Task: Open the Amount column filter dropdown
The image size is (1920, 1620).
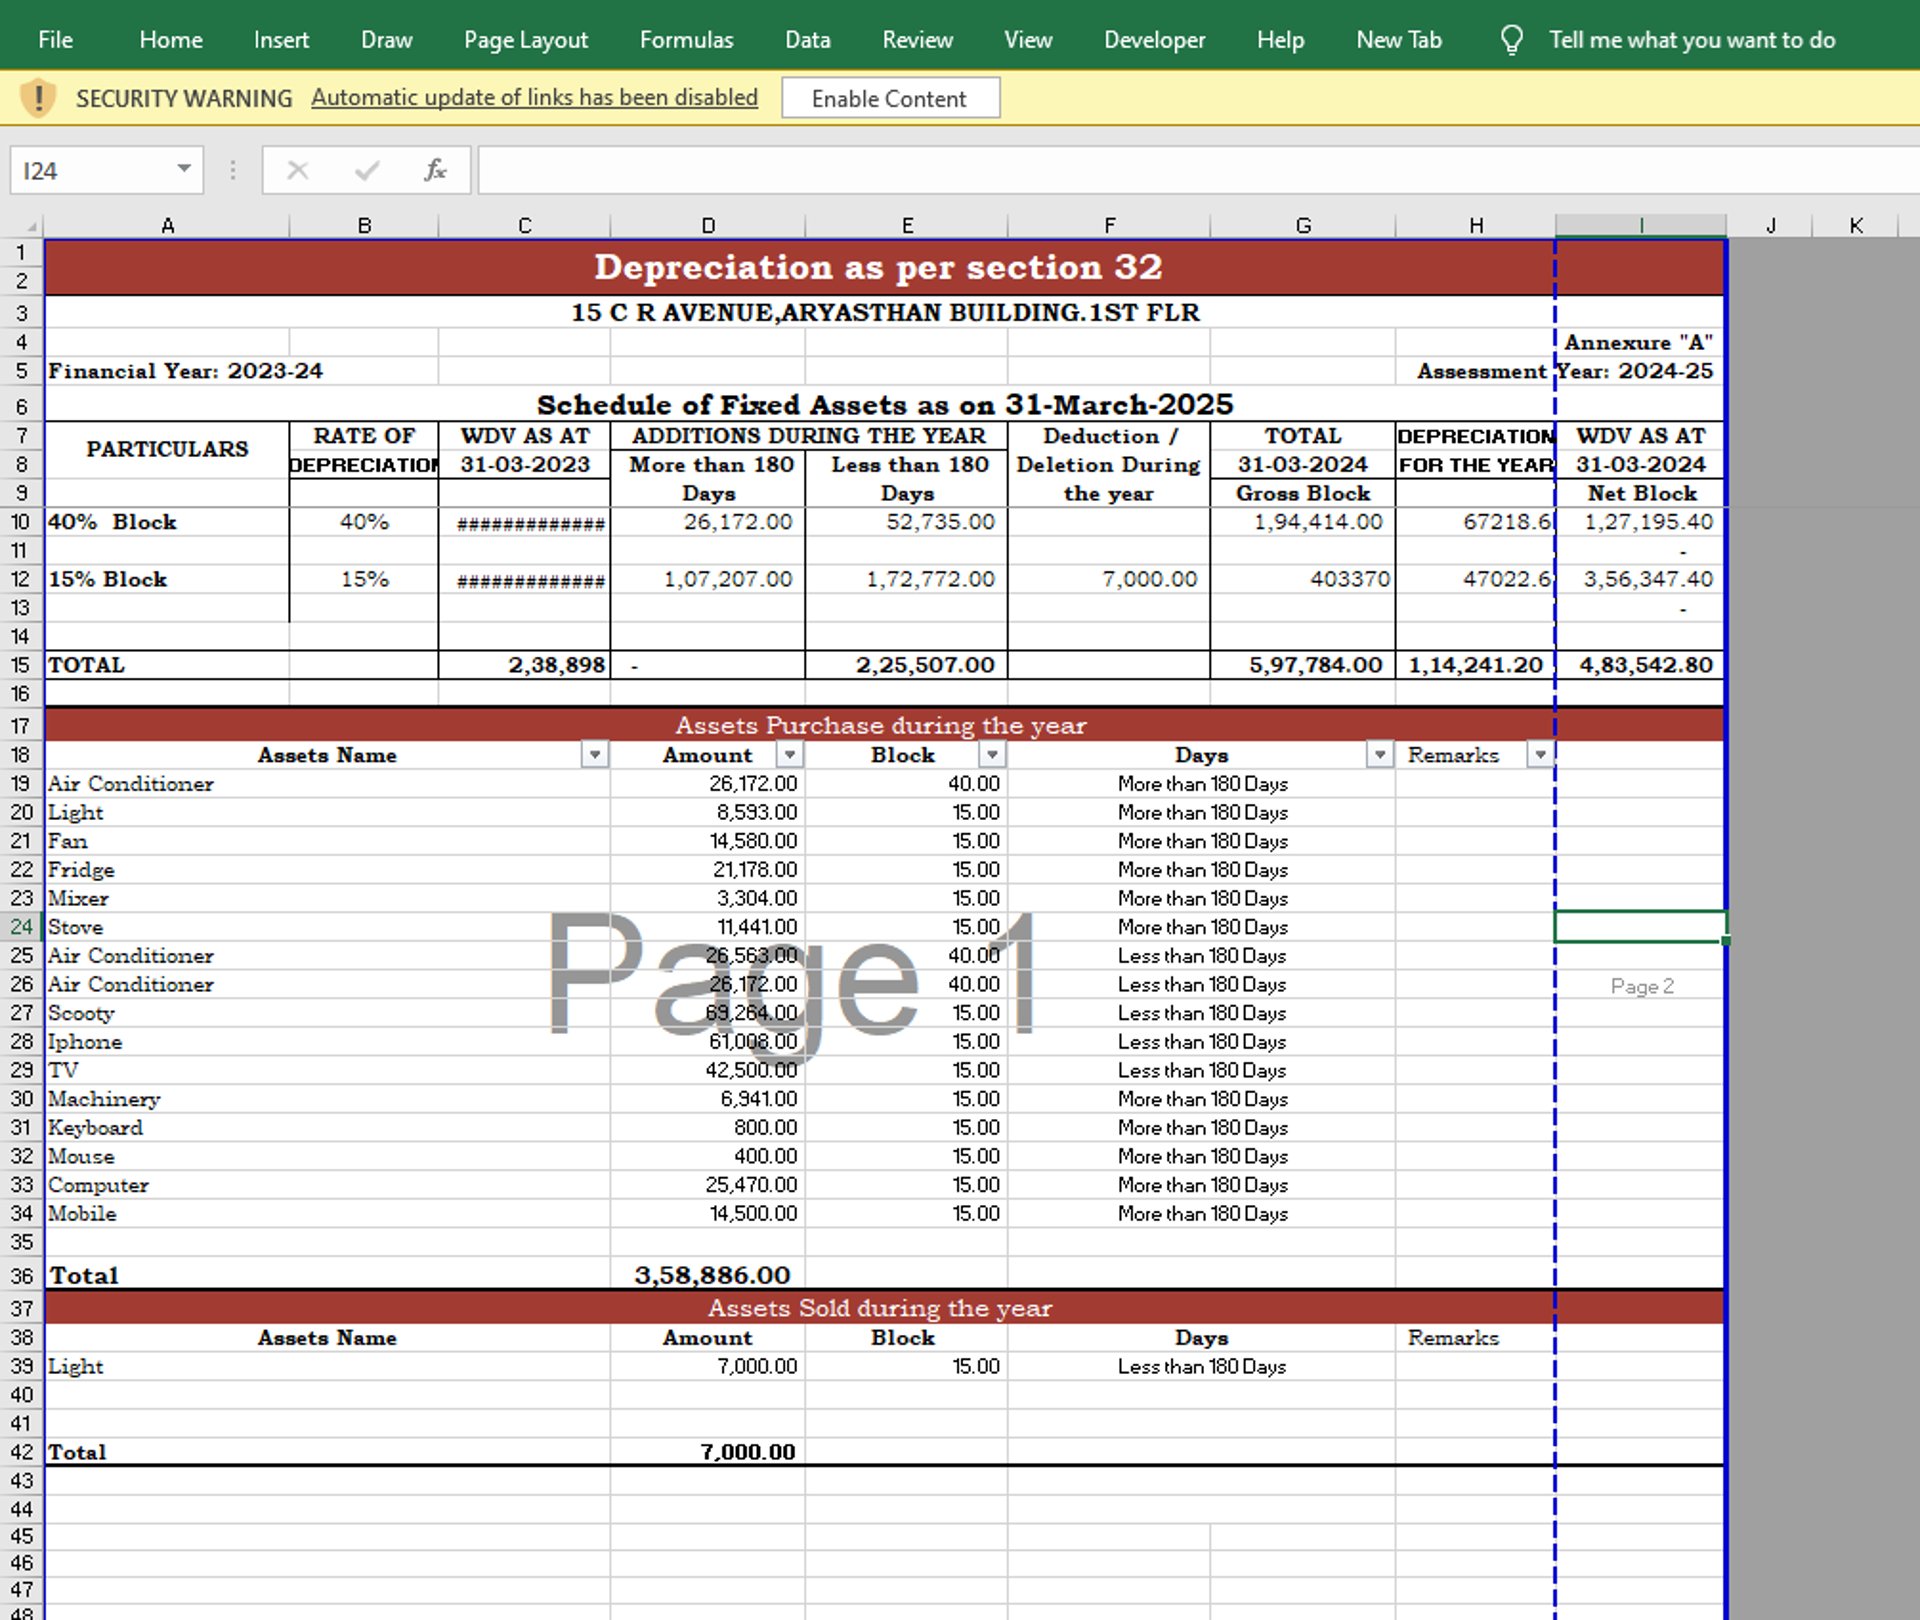Action: pyautogui.click(x=790, y=755)
